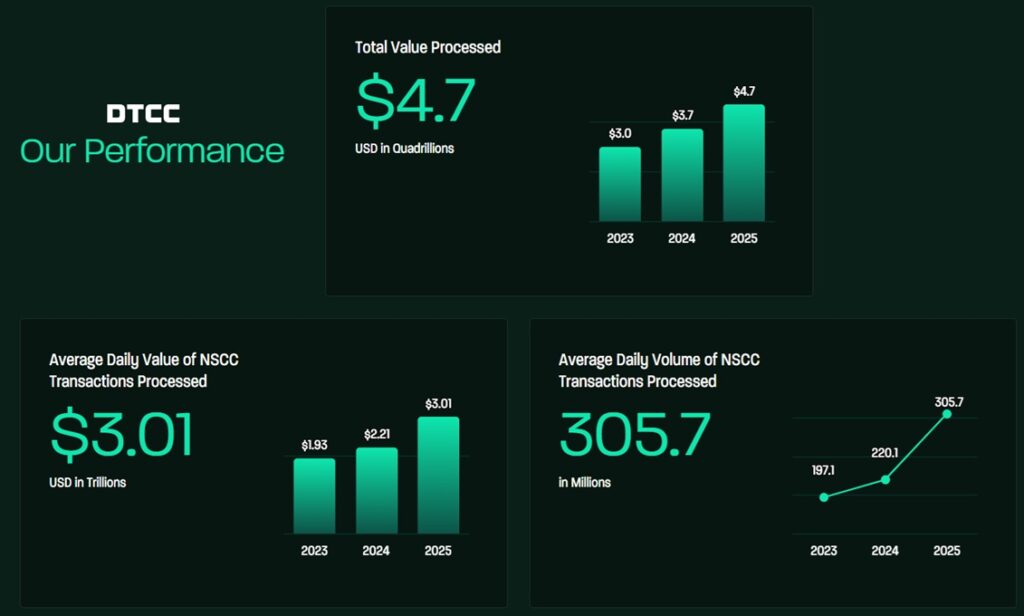
Task: Select the 220.1 data label
Action: (885, 453)
